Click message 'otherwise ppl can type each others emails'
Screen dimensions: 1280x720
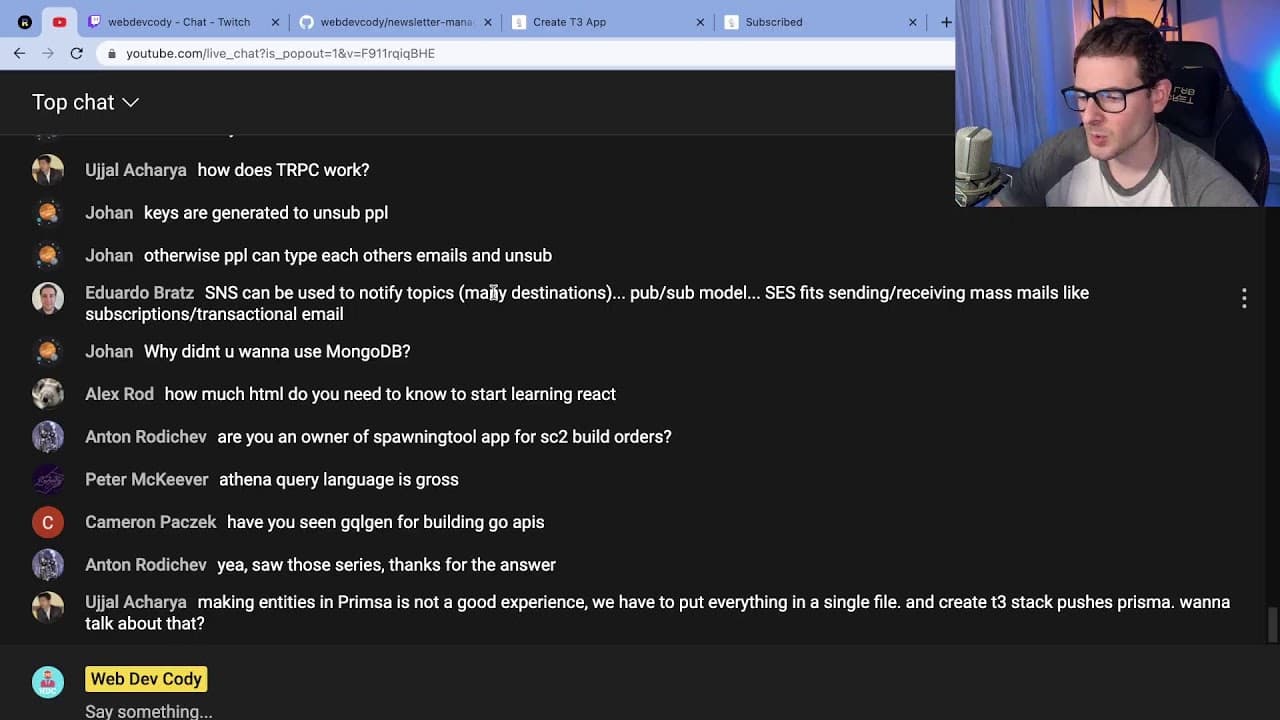pos(348,256)
